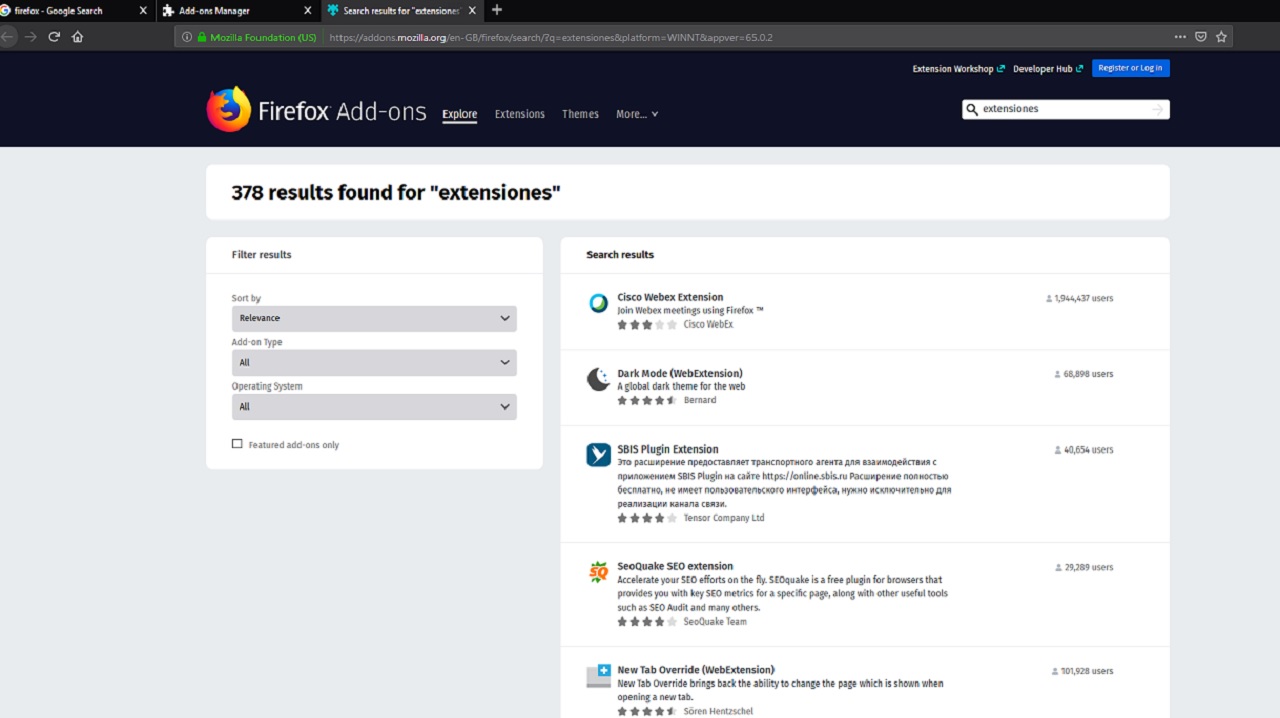Open a new browser tab with plus button
The image size is (1280, 718).
[496, 11]
